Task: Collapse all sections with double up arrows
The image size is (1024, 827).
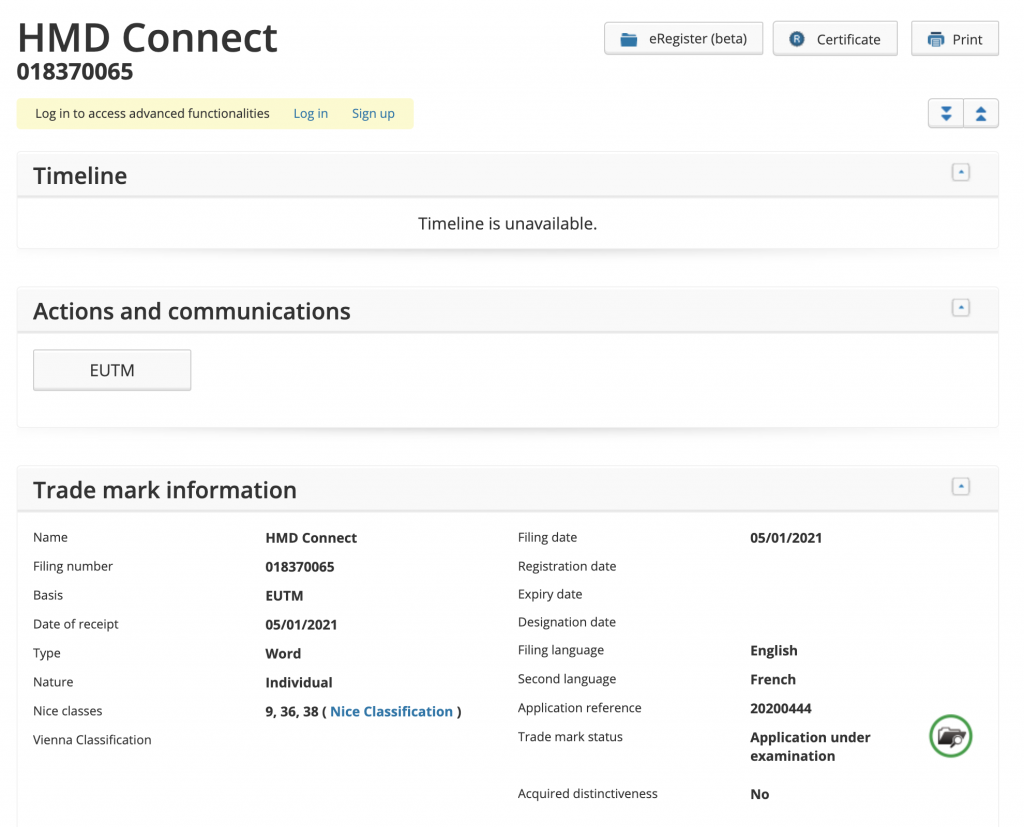Action: tap(981, 114)
